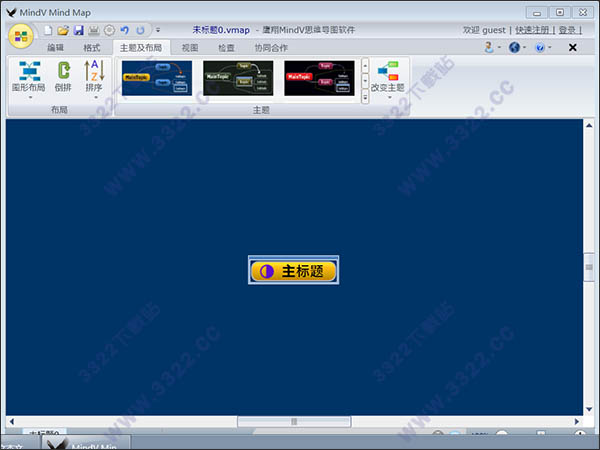
Task: Click the MindV taskbar button
Action: click(x=86, y=443)
